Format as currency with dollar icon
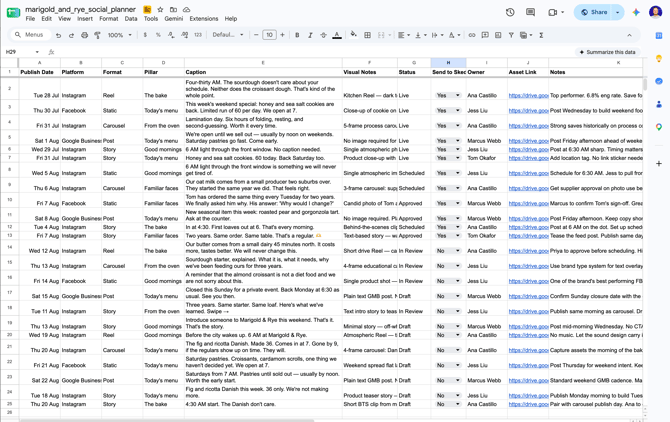Screen dimensions: 670x422 [145, 35]
